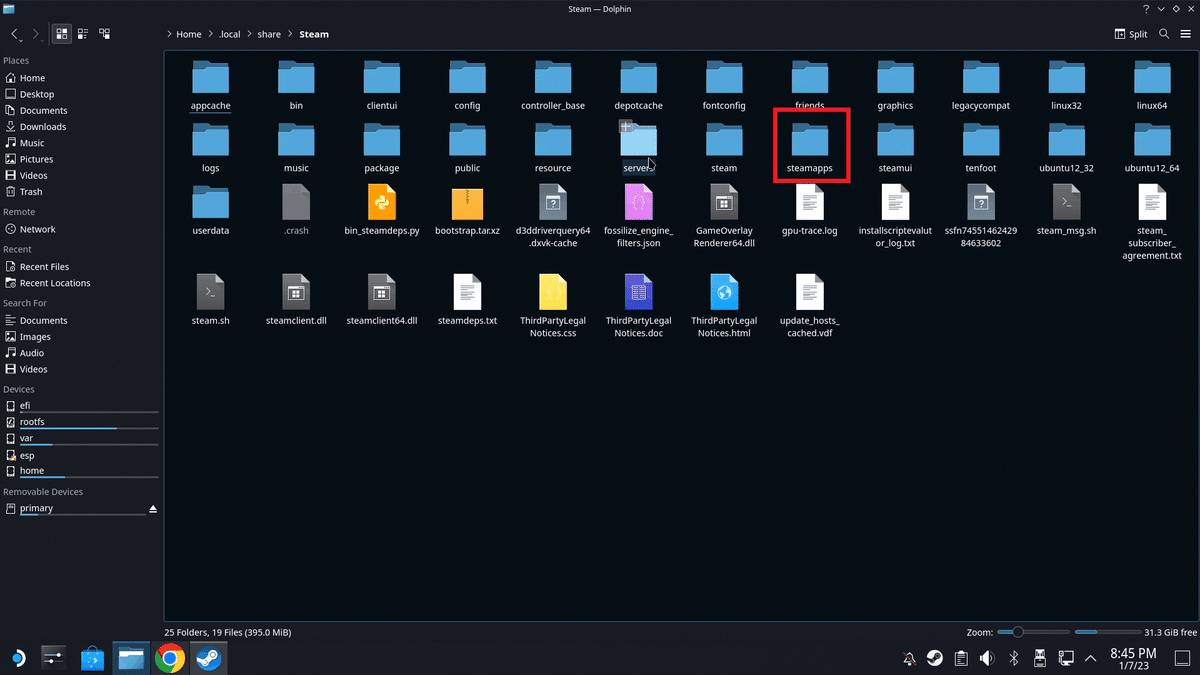Show hidden system tray icons
The image size is (1200, 675).
coord(1091,658)
